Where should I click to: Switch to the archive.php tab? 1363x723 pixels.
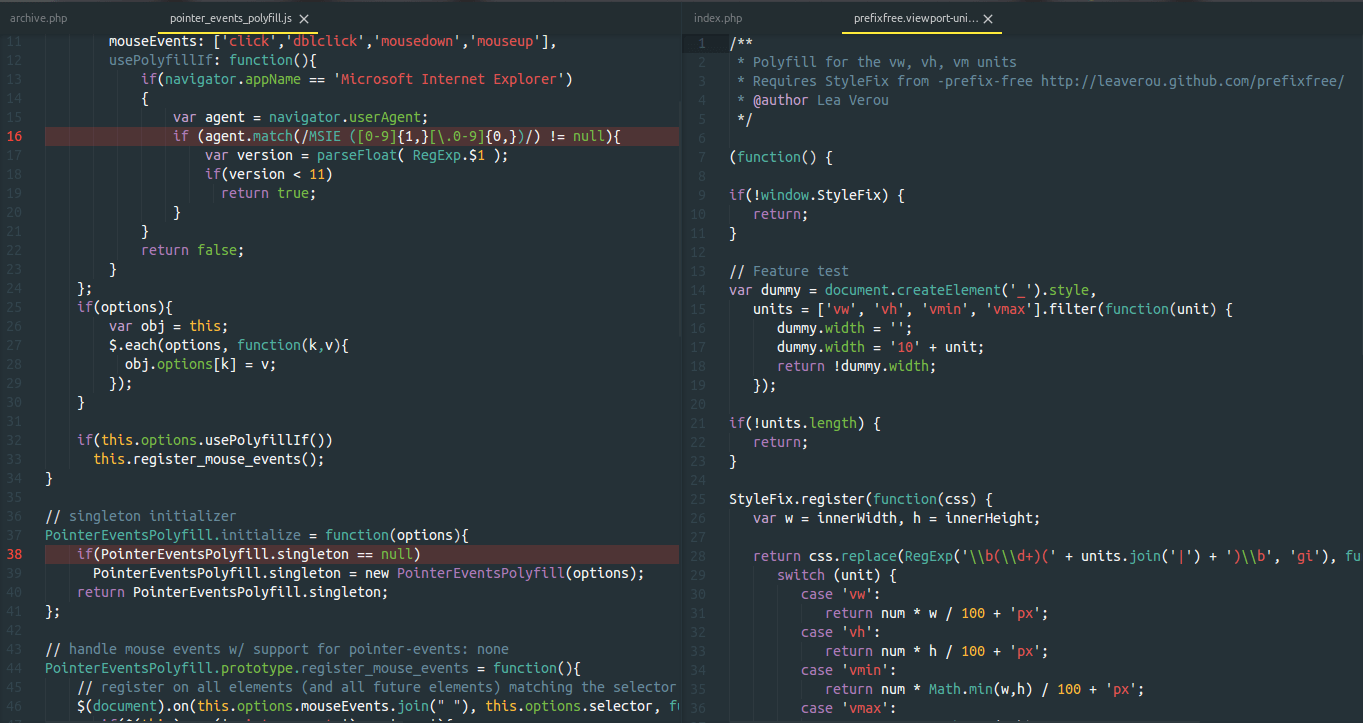coord(38,17)
